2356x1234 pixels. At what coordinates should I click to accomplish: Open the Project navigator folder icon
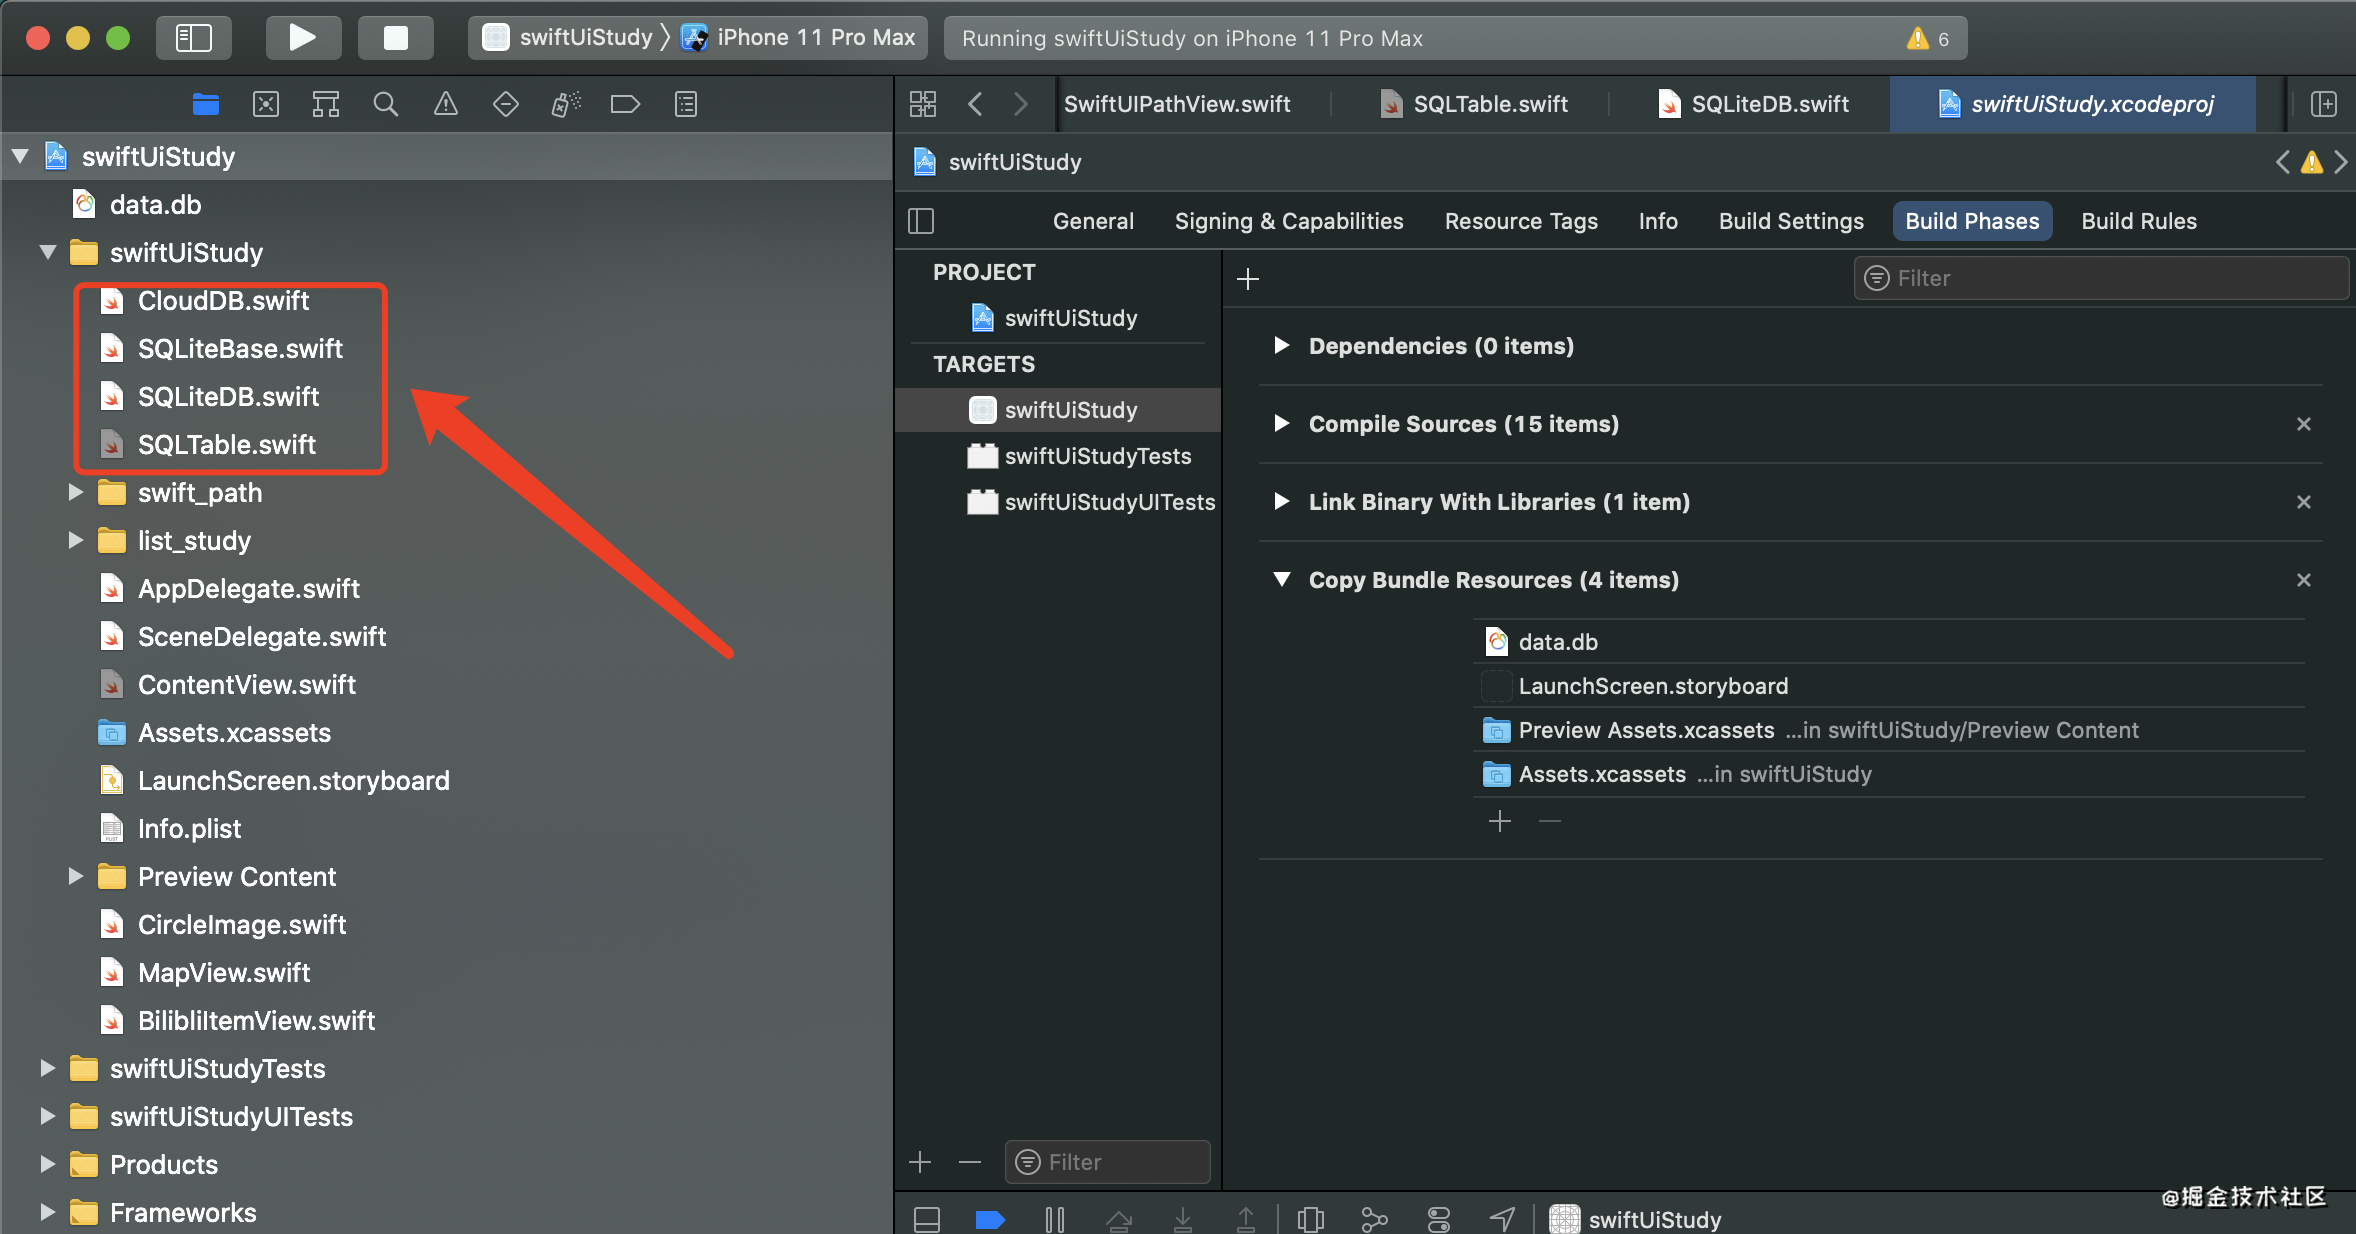206,104
